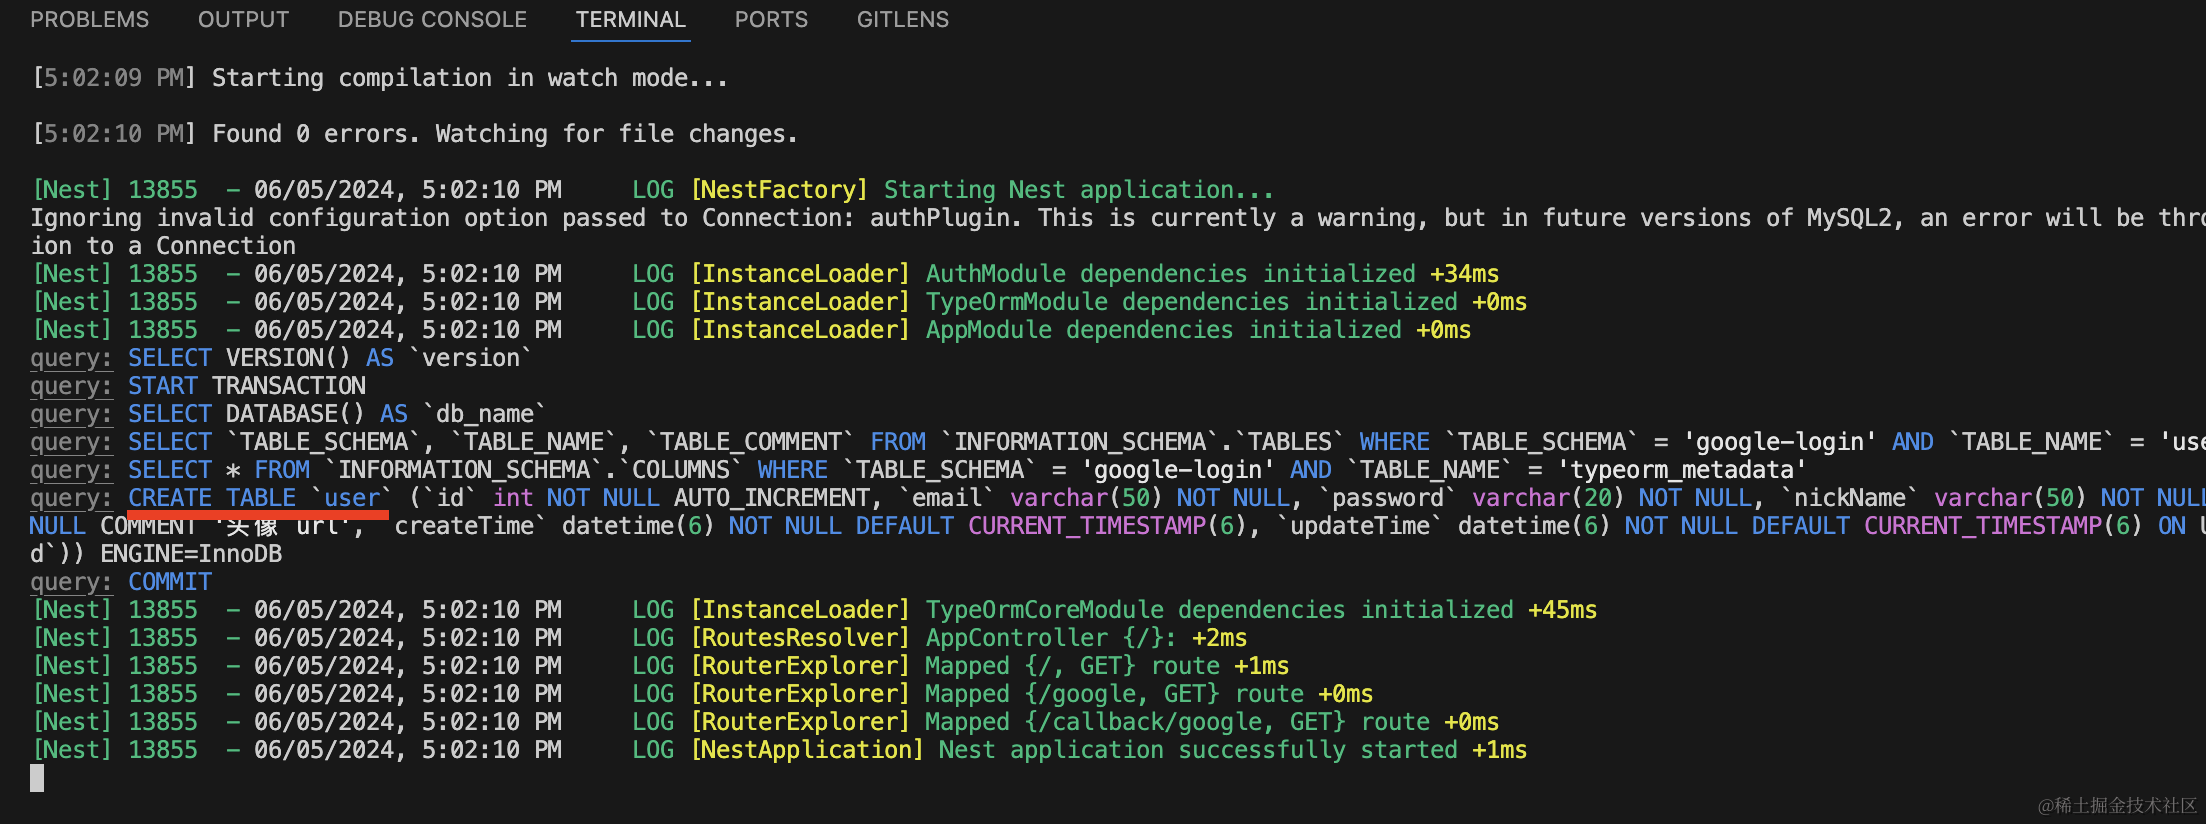
Task: Open the OUTPUT panel tab
Action: pos(243,20)
